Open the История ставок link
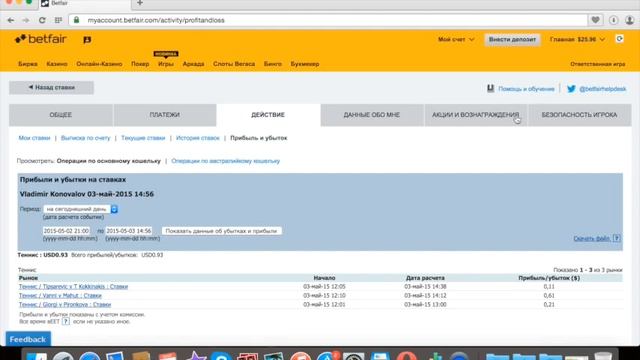640x360 pixels. tap(198, 138)
